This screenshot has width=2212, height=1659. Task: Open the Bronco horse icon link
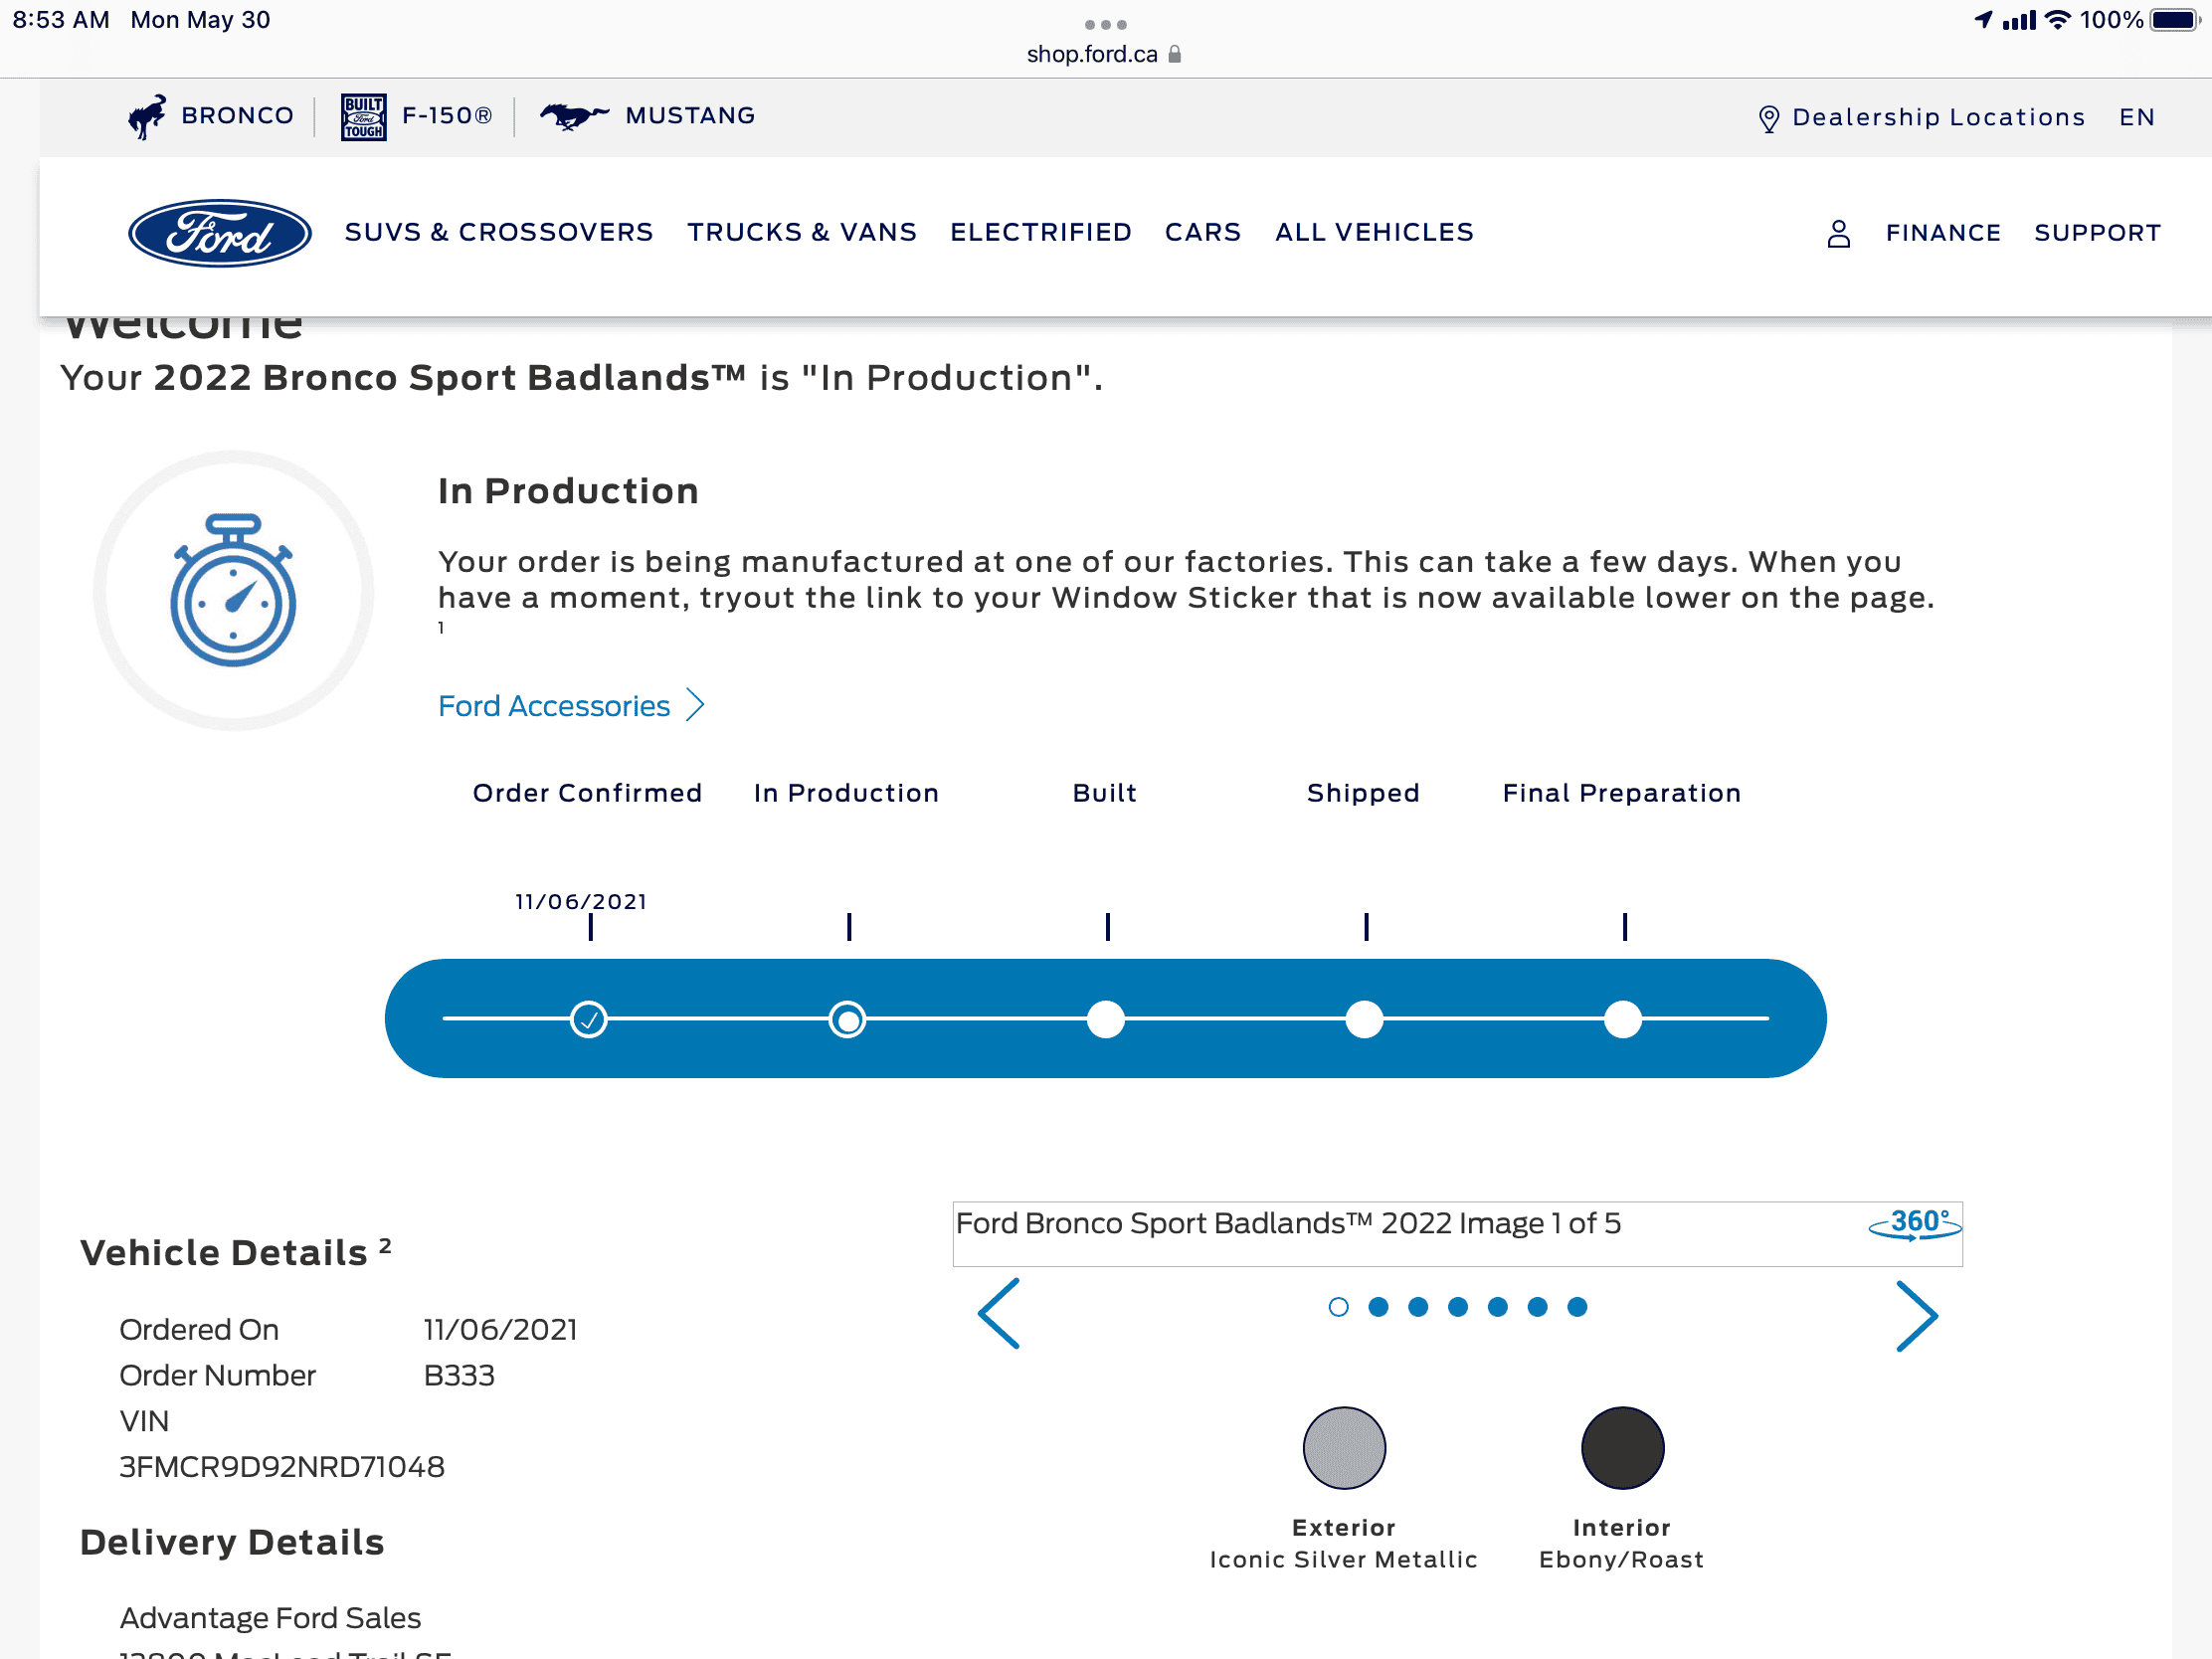click(x=147, y=117)
